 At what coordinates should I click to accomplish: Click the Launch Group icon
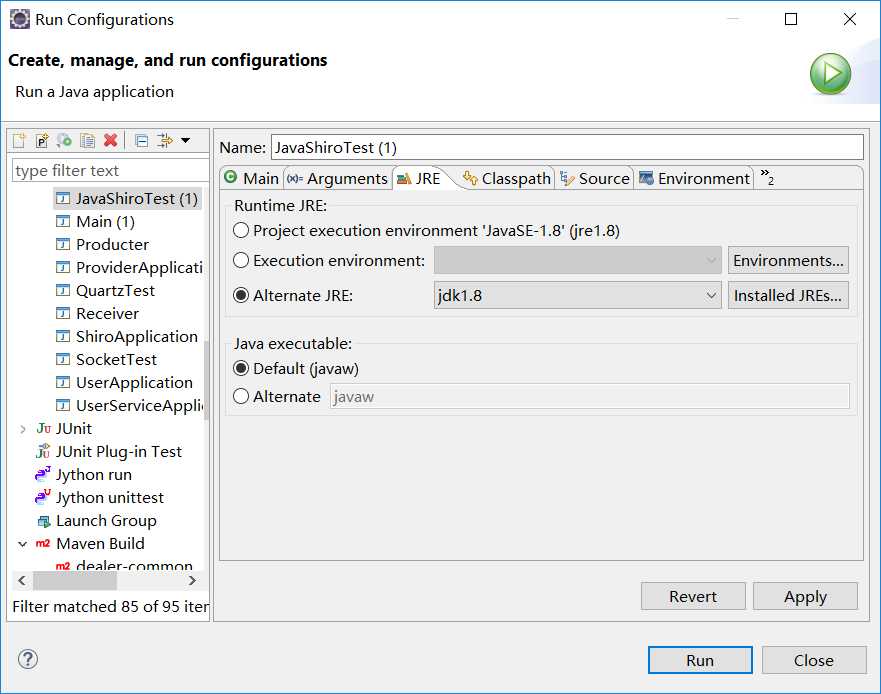pyautogui.click(x=43, y=521)
